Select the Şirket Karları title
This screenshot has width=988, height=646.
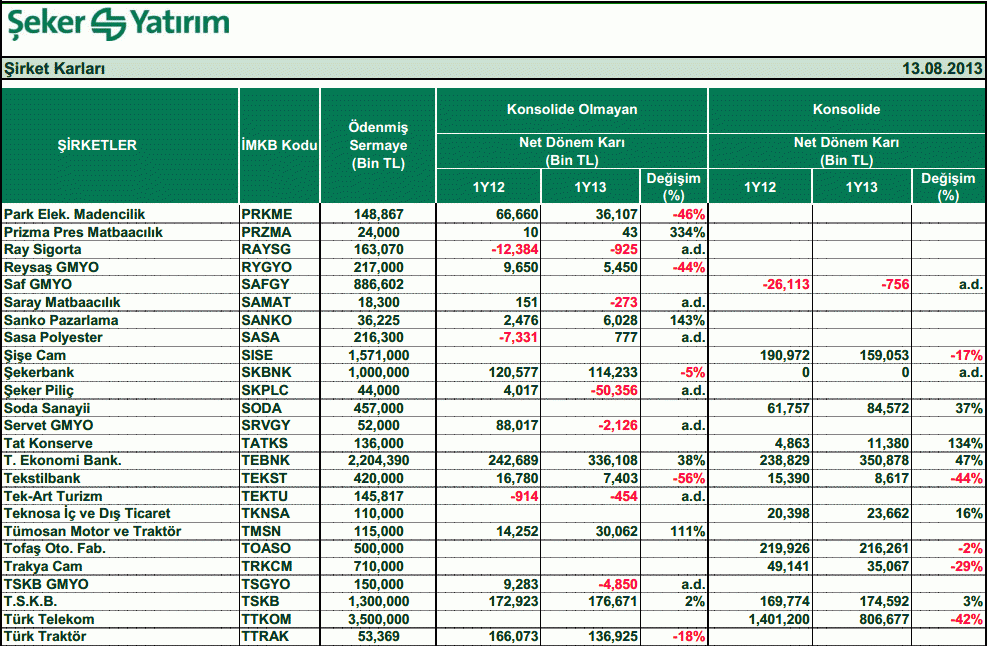54,69
